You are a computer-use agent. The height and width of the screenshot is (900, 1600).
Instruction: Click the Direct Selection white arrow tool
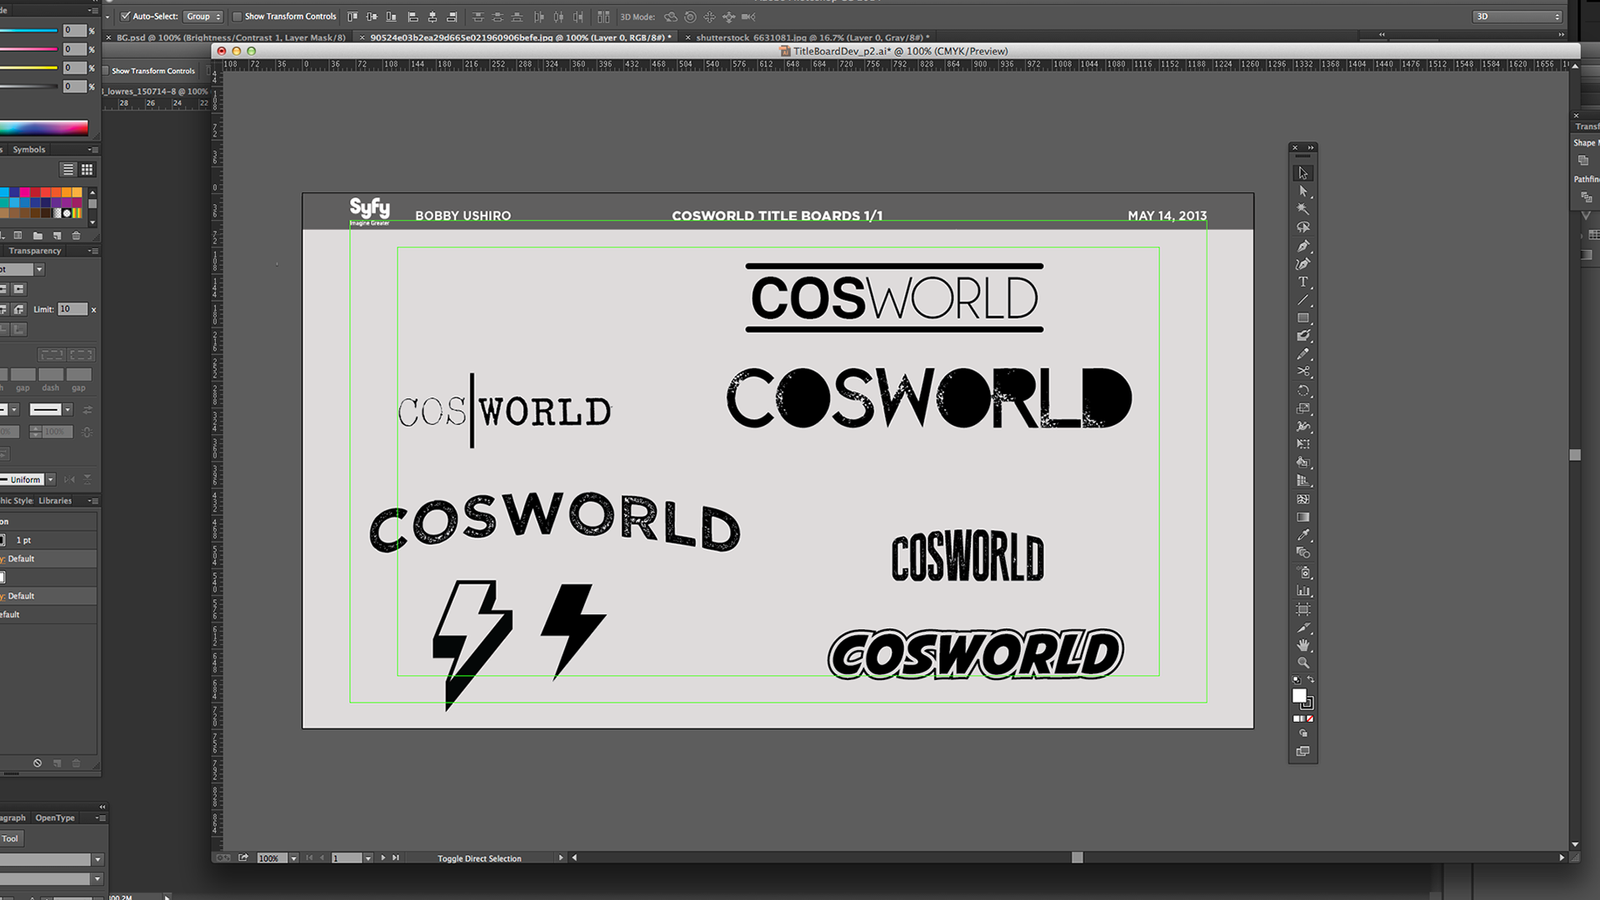[1303, 191]
